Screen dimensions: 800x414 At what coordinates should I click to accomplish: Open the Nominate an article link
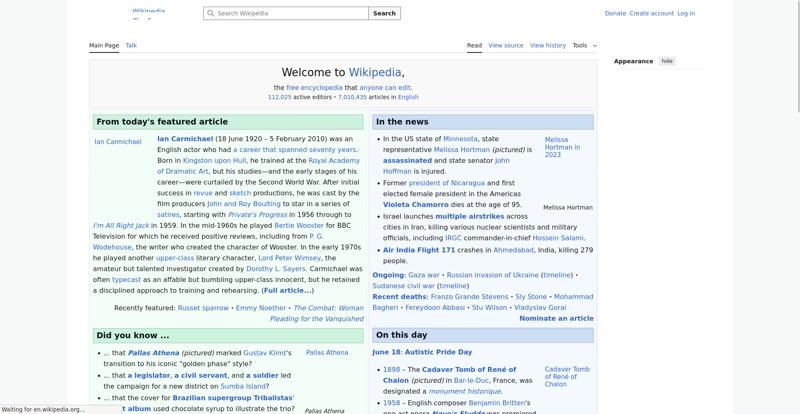556,319
